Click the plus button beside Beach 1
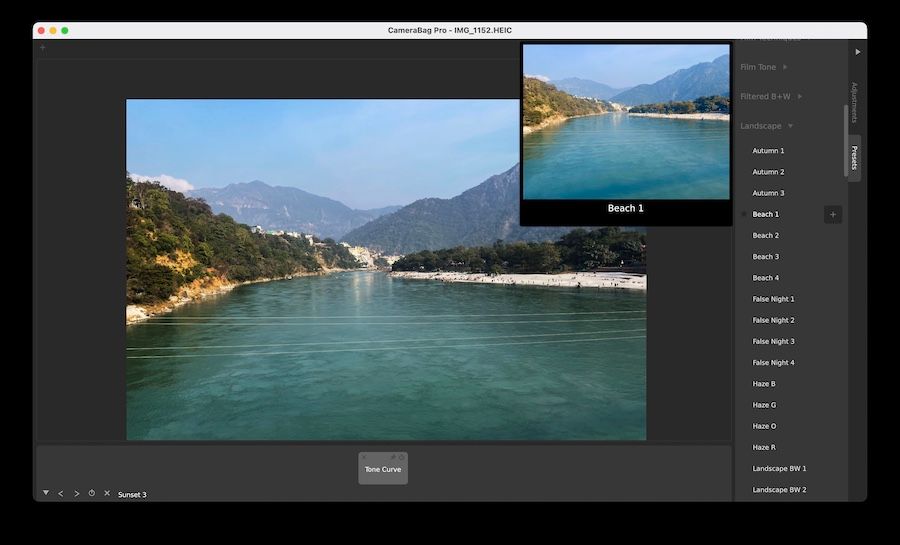900x545 pixels. [x=833, y=214]
